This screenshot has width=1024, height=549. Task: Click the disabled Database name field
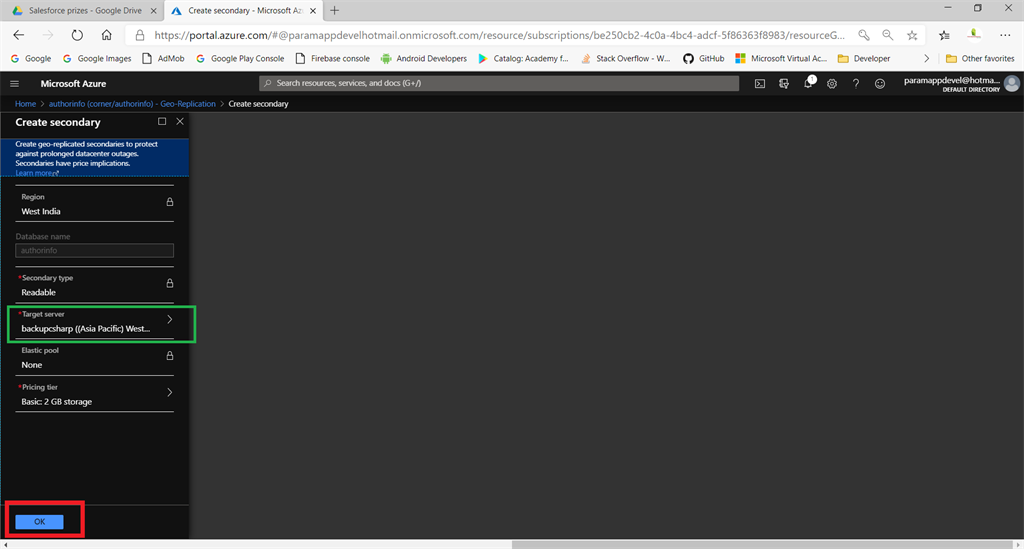point(95,250)
